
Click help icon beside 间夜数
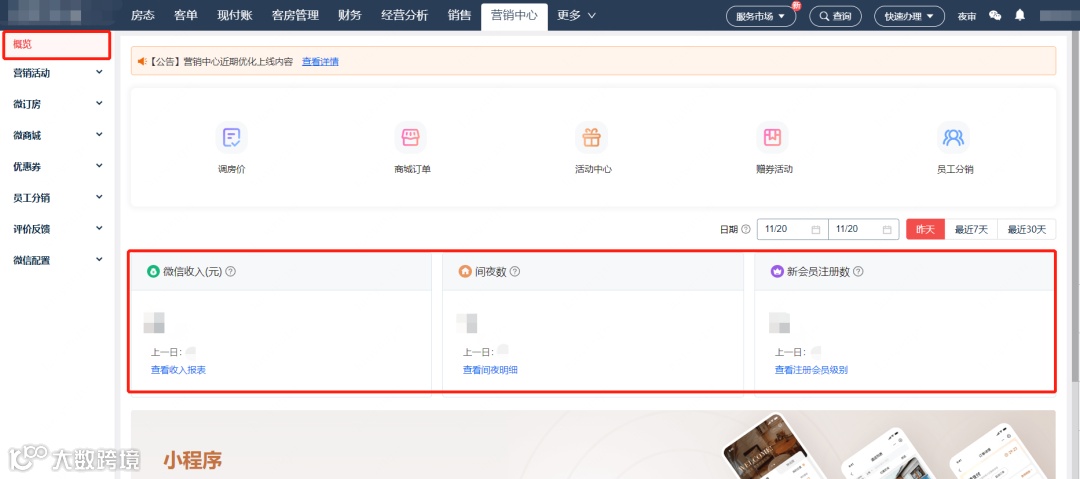515,272
